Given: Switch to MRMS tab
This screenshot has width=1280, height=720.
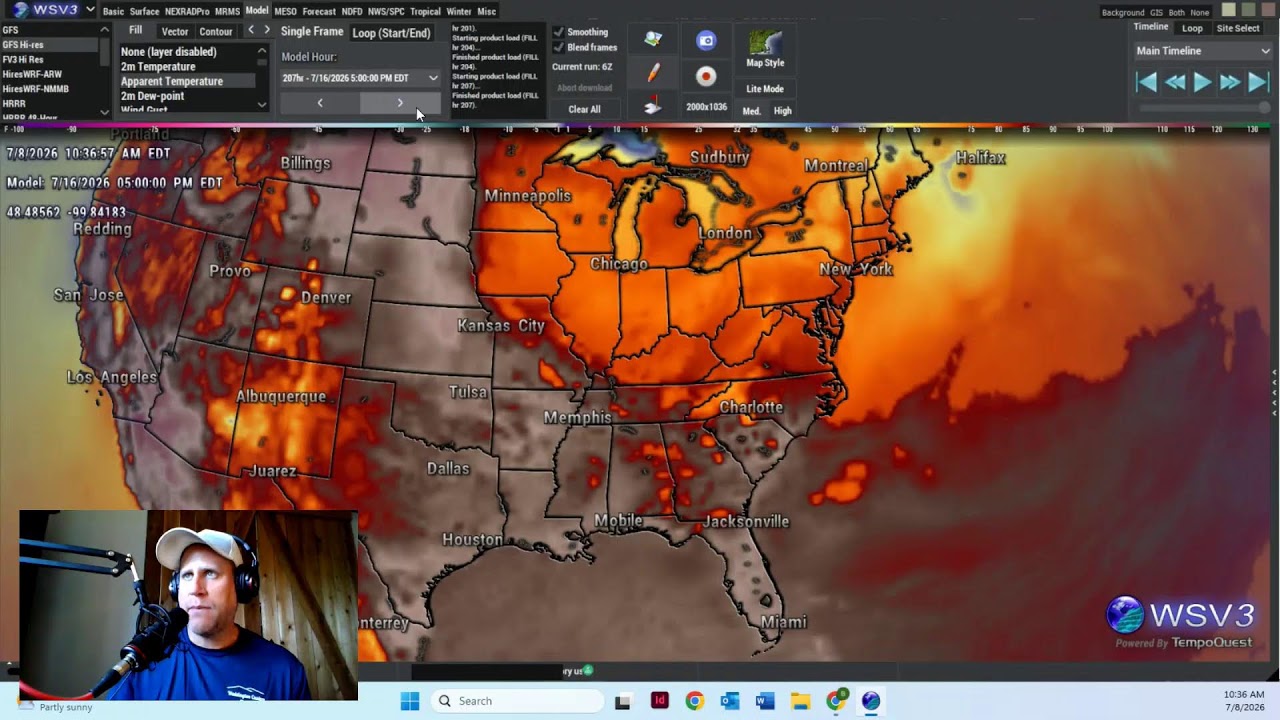Looking at the screenshot, I should [227, 12].
